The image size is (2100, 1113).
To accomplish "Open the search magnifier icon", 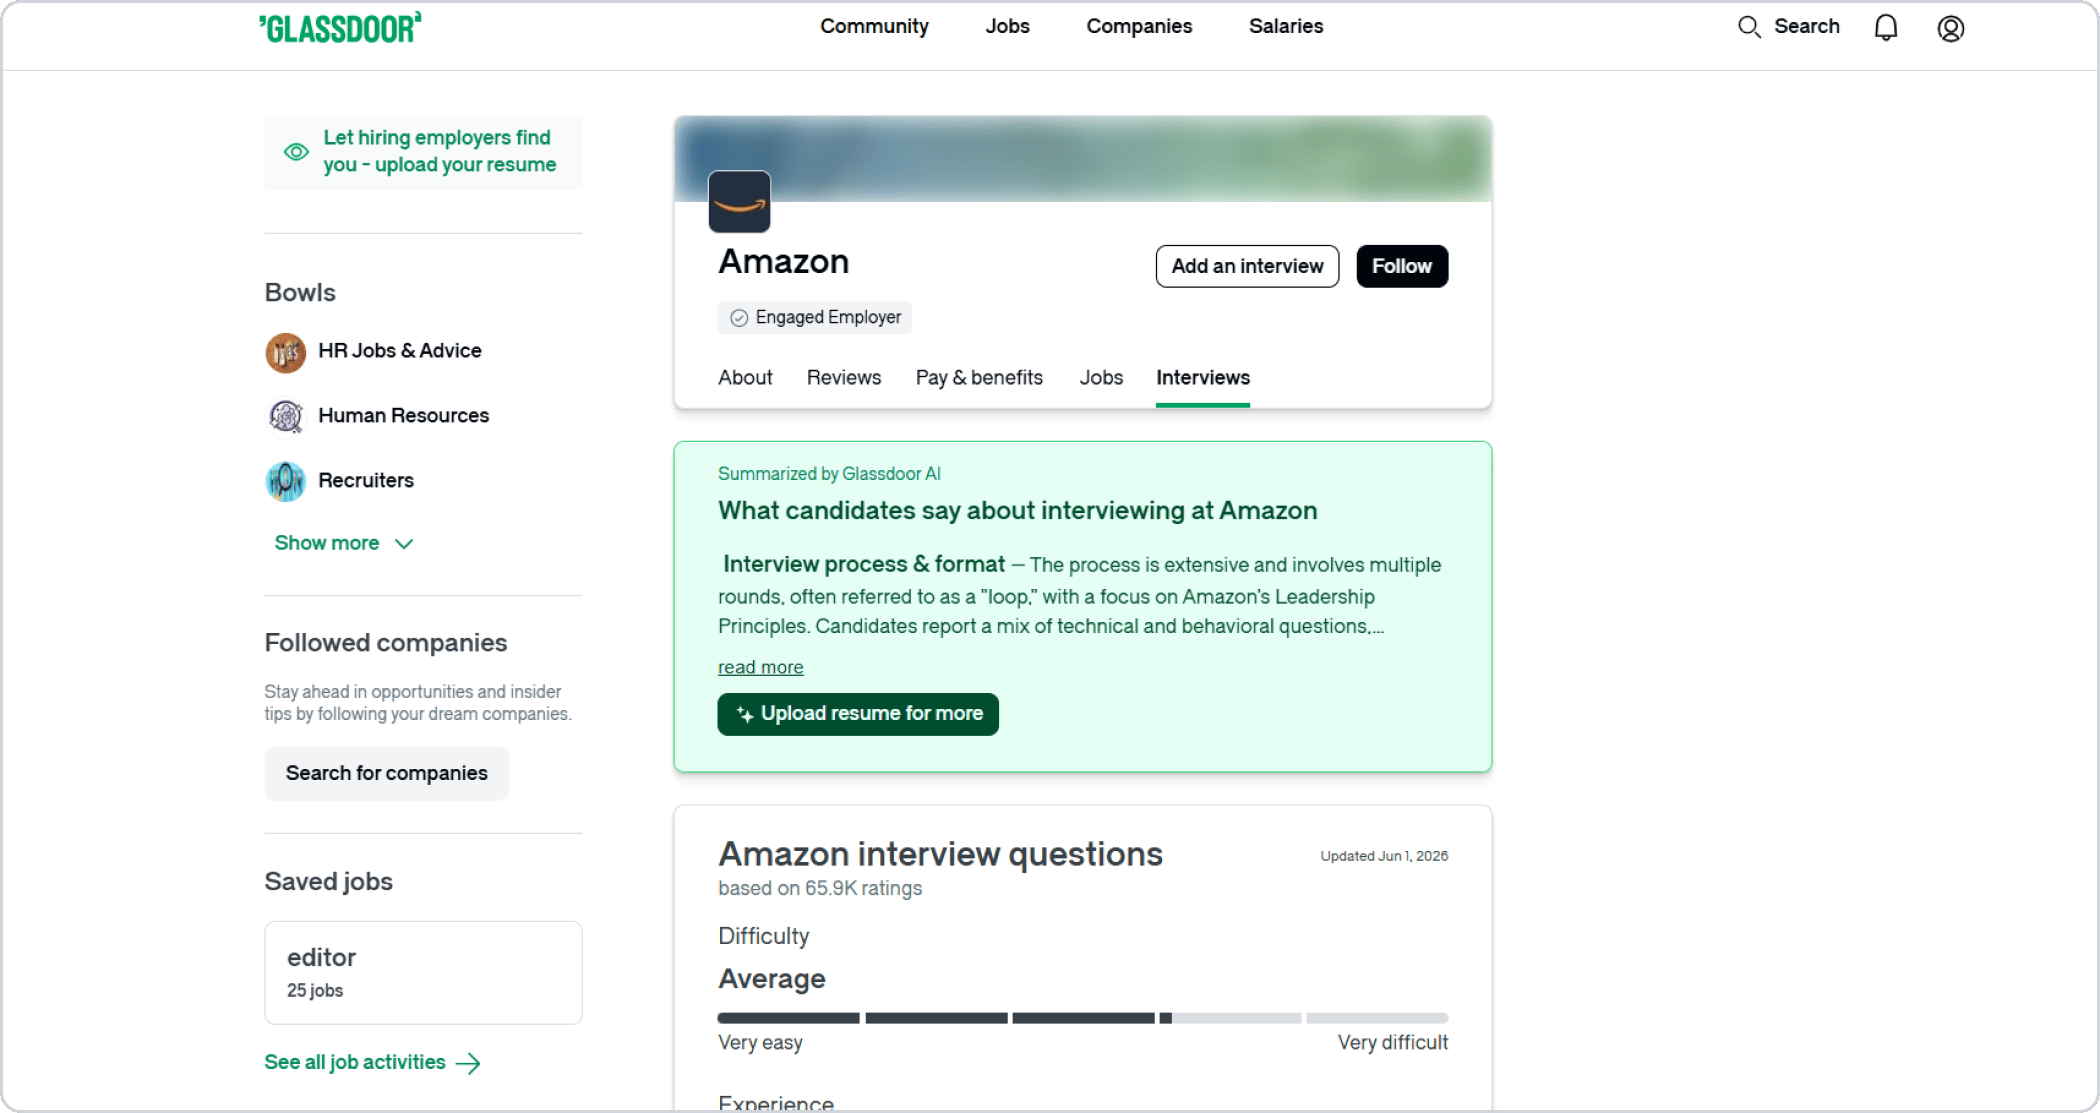I will 1748,27.
